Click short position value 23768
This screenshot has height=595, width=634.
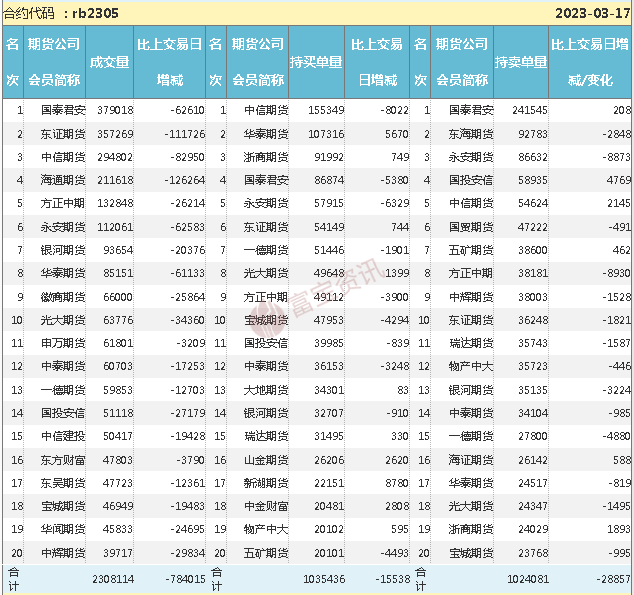point(533,553)
